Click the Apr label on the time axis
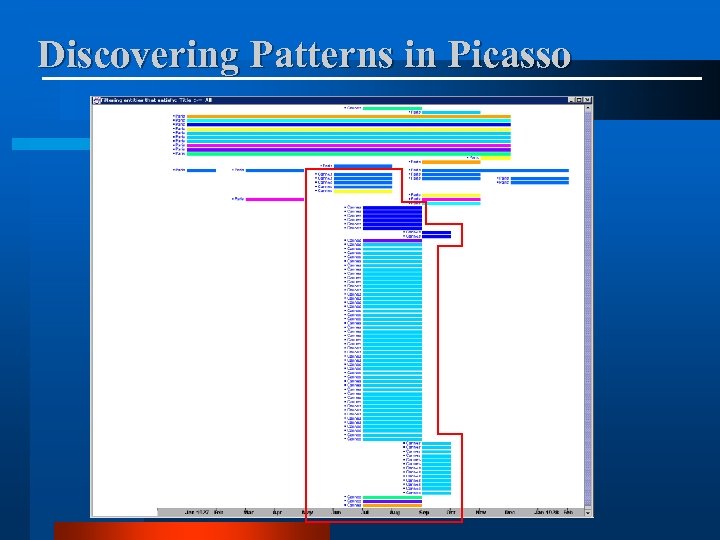The image size is (720, 540). [277, 512]
